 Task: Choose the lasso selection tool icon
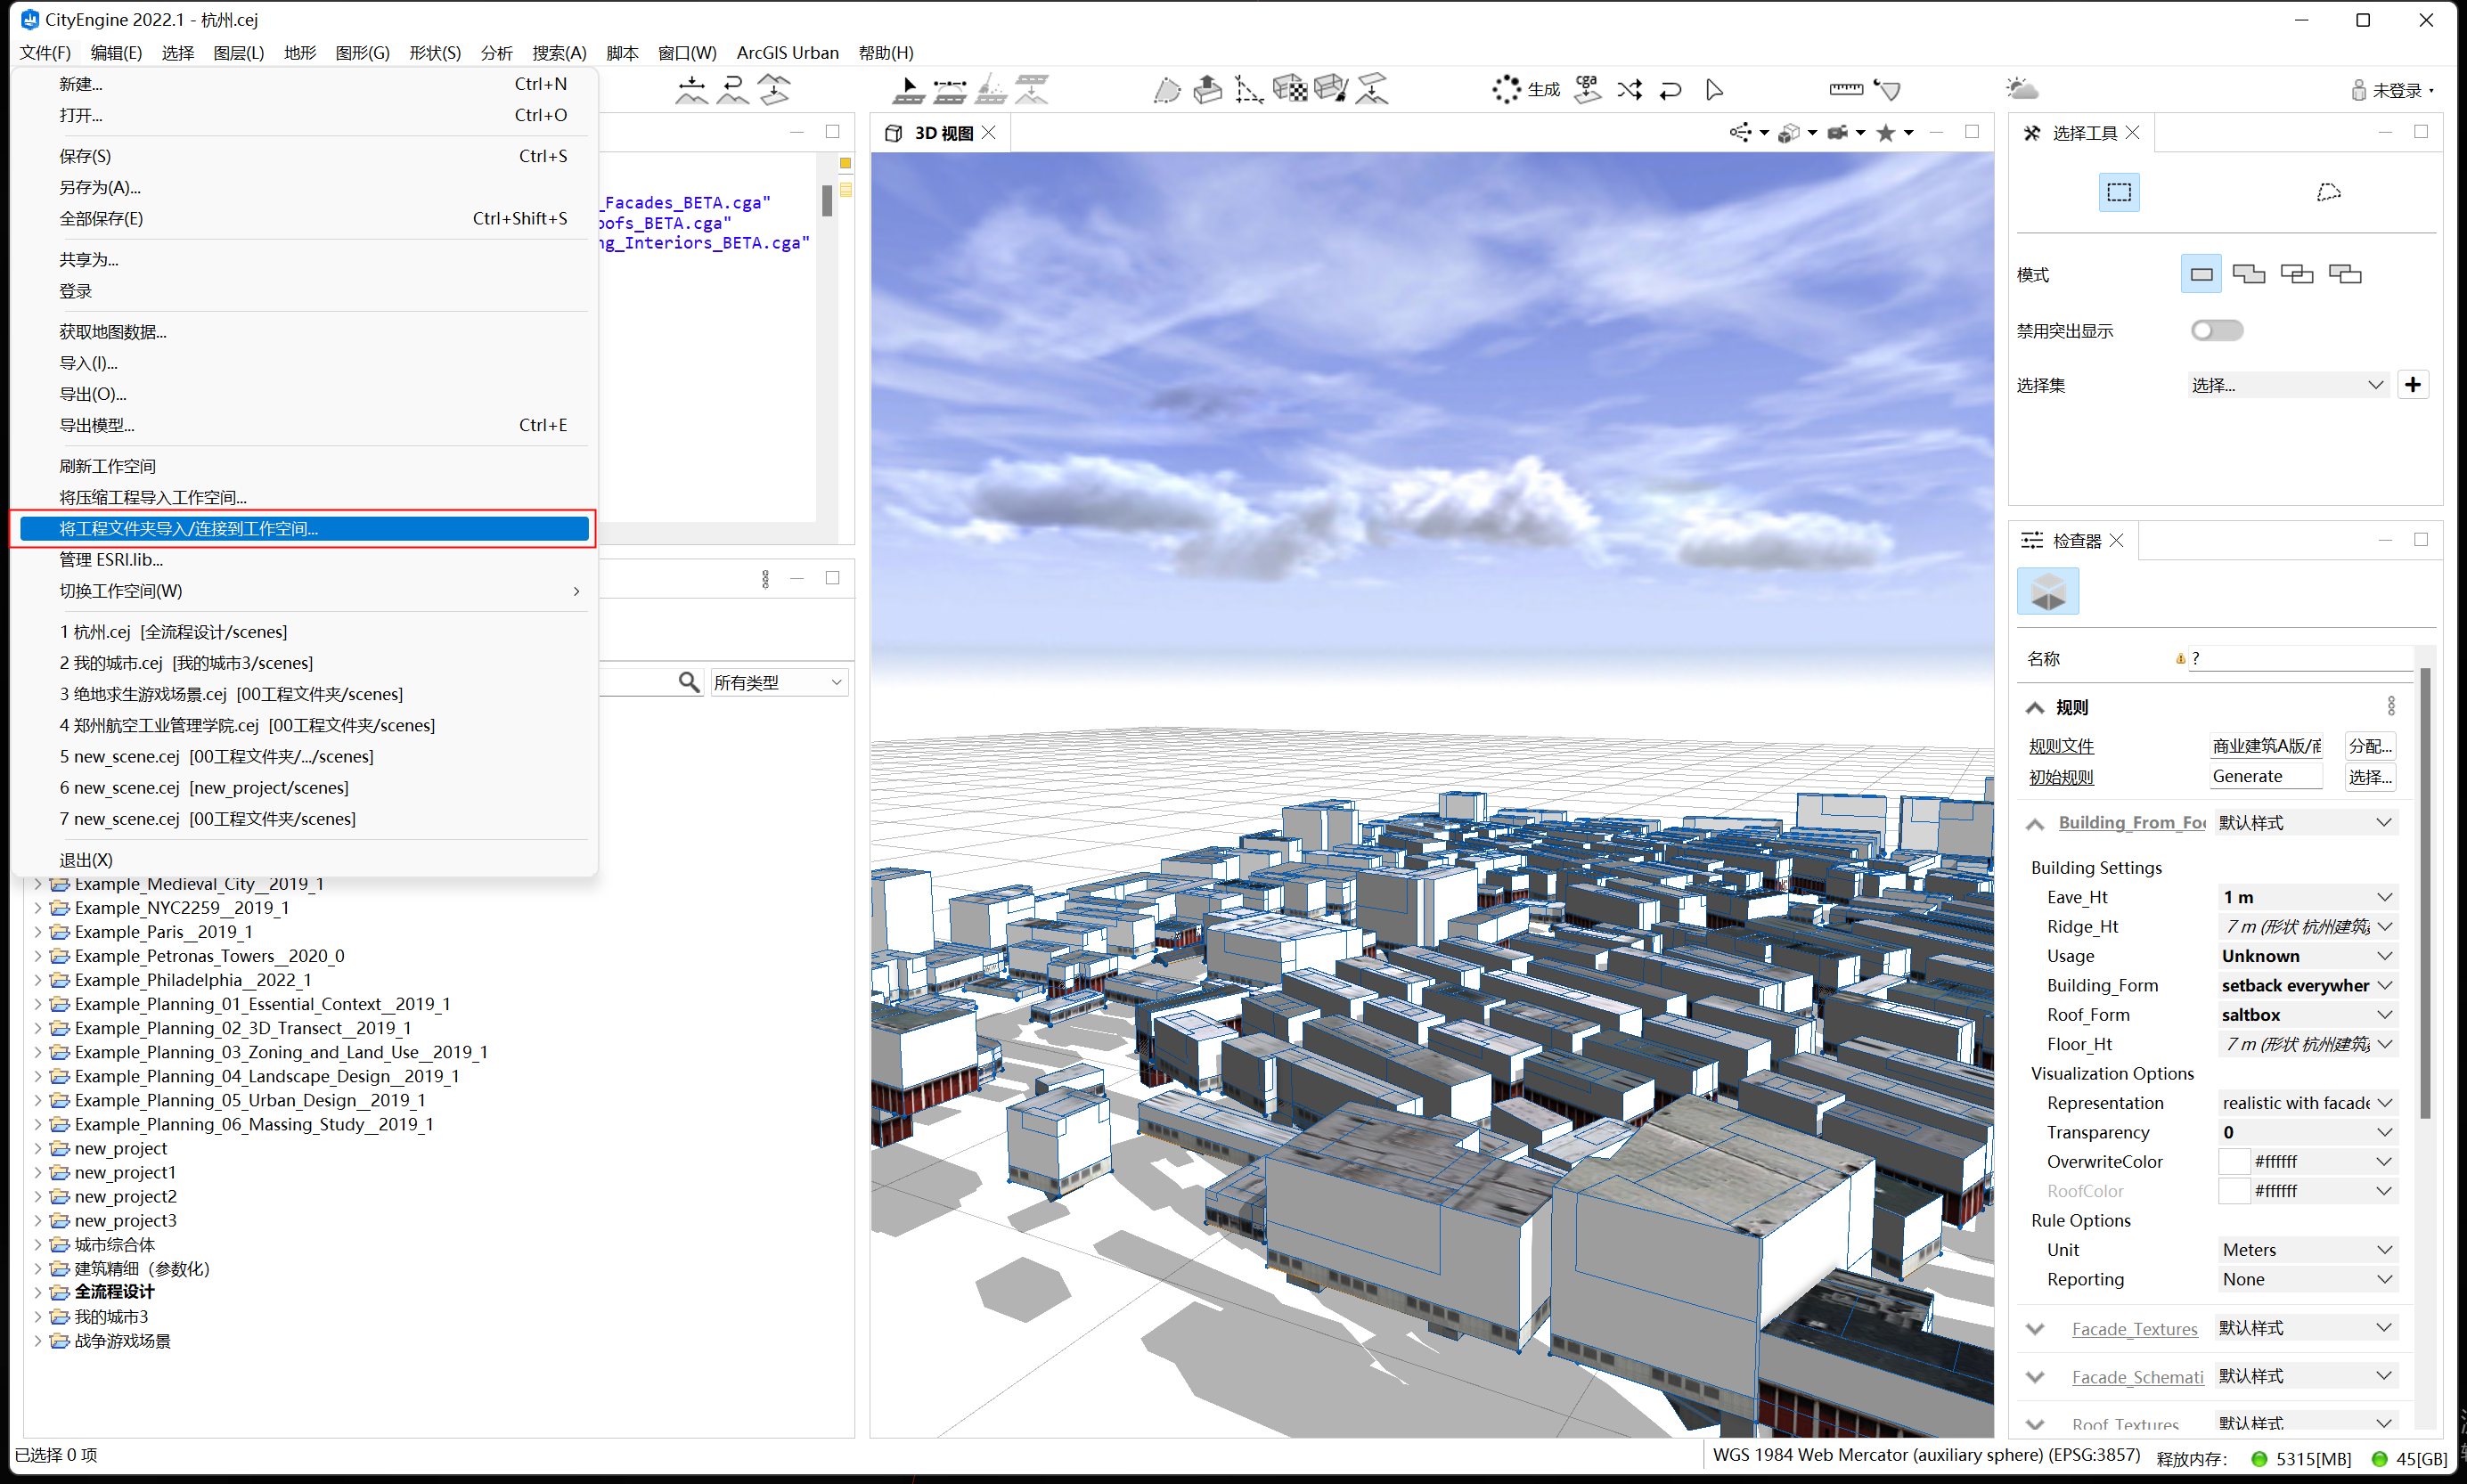2328,192
